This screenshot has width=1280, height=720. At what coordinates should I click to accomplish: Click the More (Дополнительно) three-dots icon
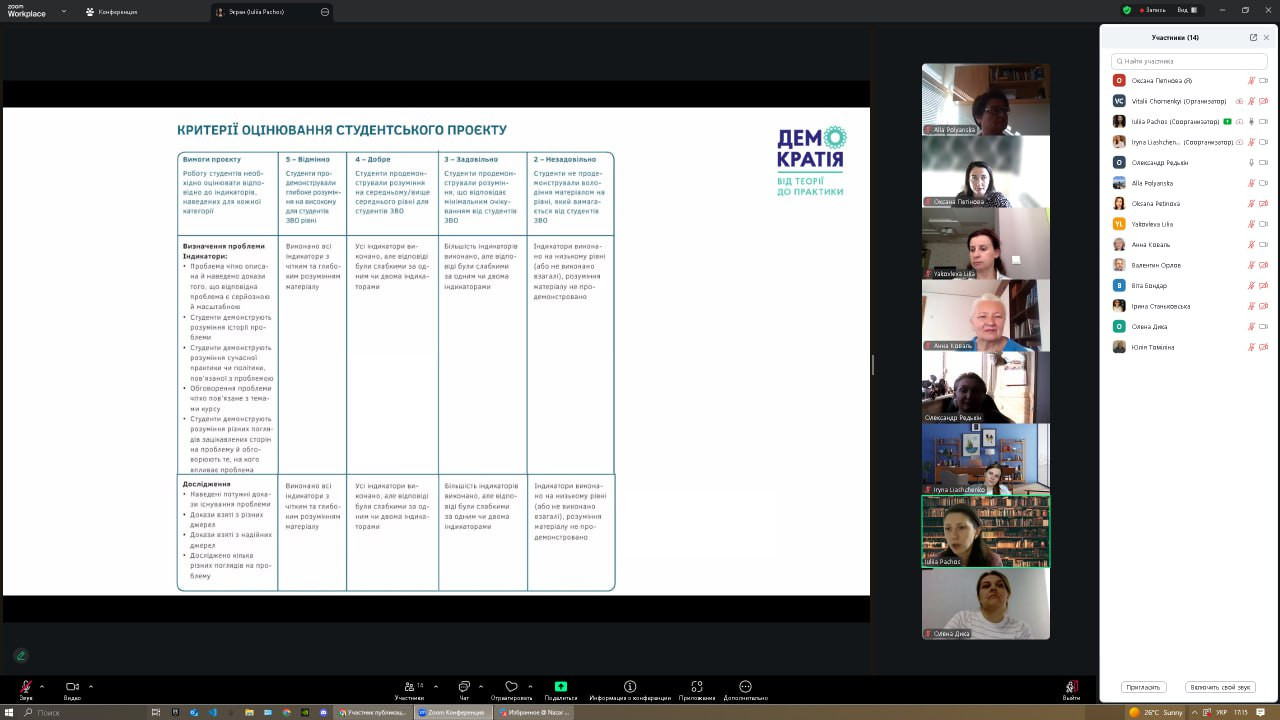click(x=745, y=687)
